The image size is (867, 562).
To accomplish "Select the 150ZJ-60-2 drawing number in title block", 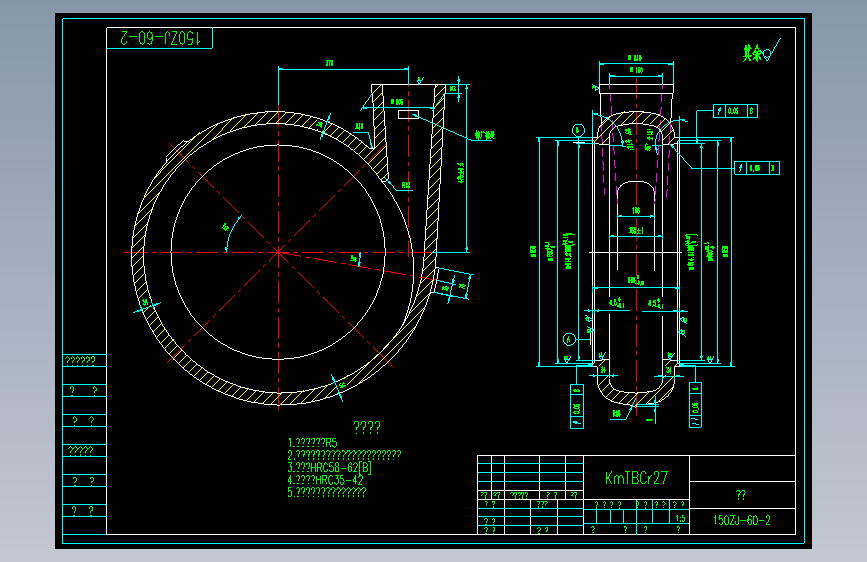I will (x=741, y=521).
